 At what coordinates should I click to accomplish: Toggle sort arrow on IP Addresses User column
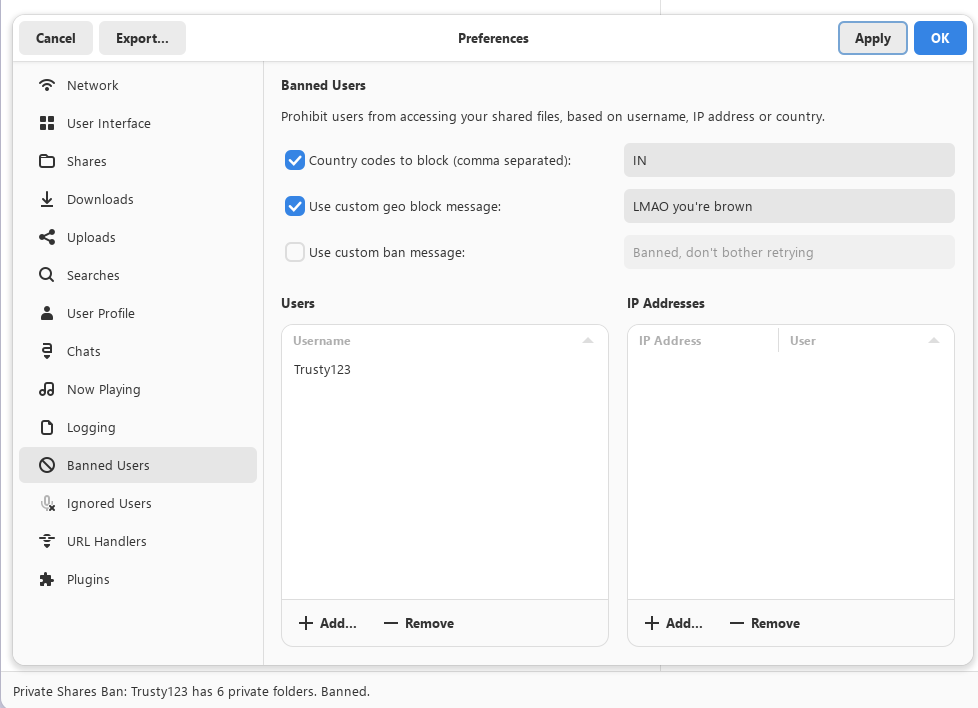click(x=934, y=341)
